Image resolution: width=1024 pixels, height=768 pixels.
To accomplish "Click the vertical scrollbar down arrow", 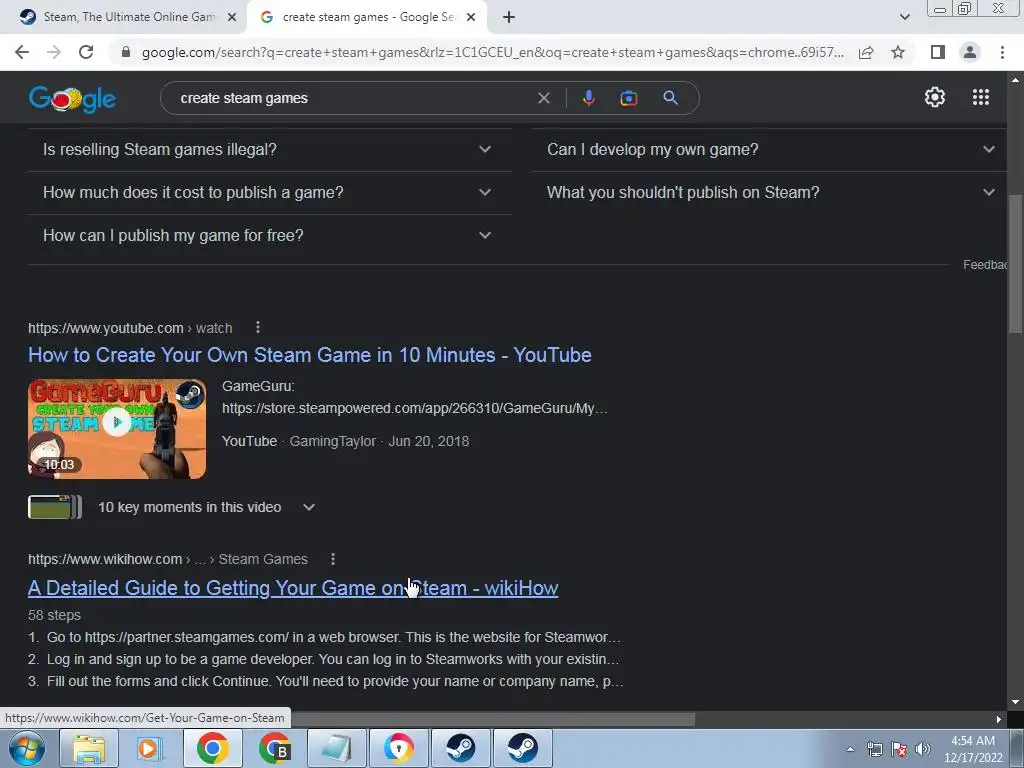I will click(x=1015, y=702).
